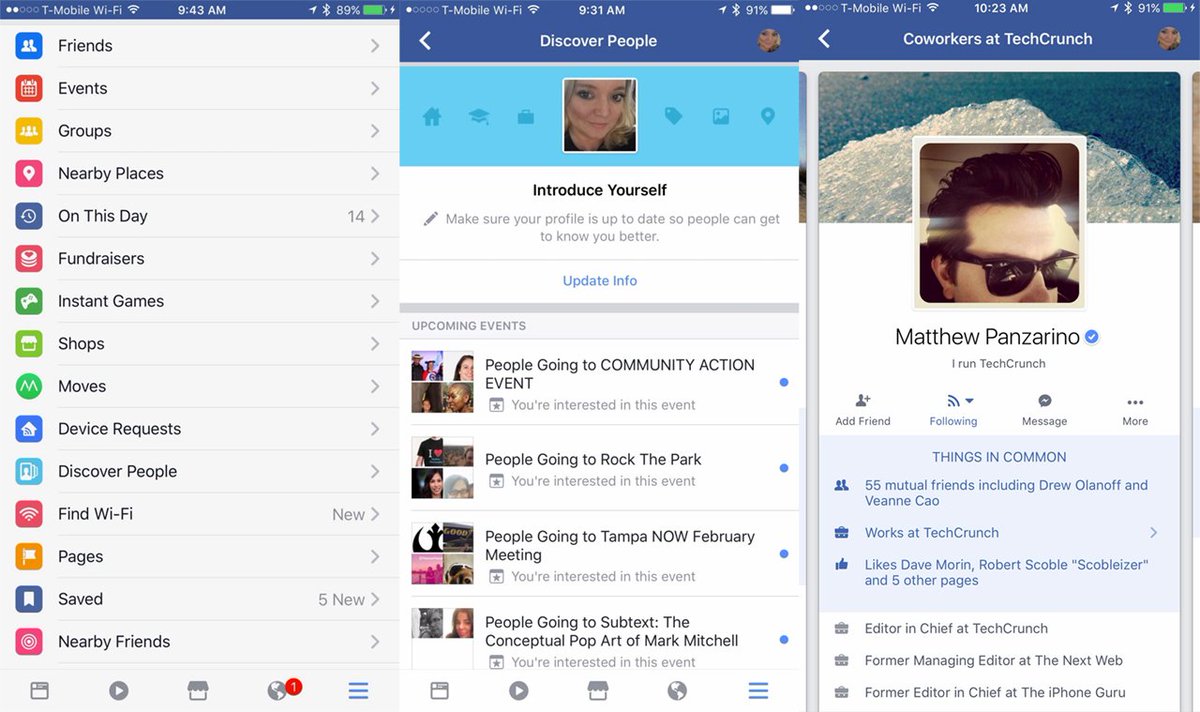Expand the Groups row chevron
Screen dimensions: 1200x712
[x=375, y=131]
